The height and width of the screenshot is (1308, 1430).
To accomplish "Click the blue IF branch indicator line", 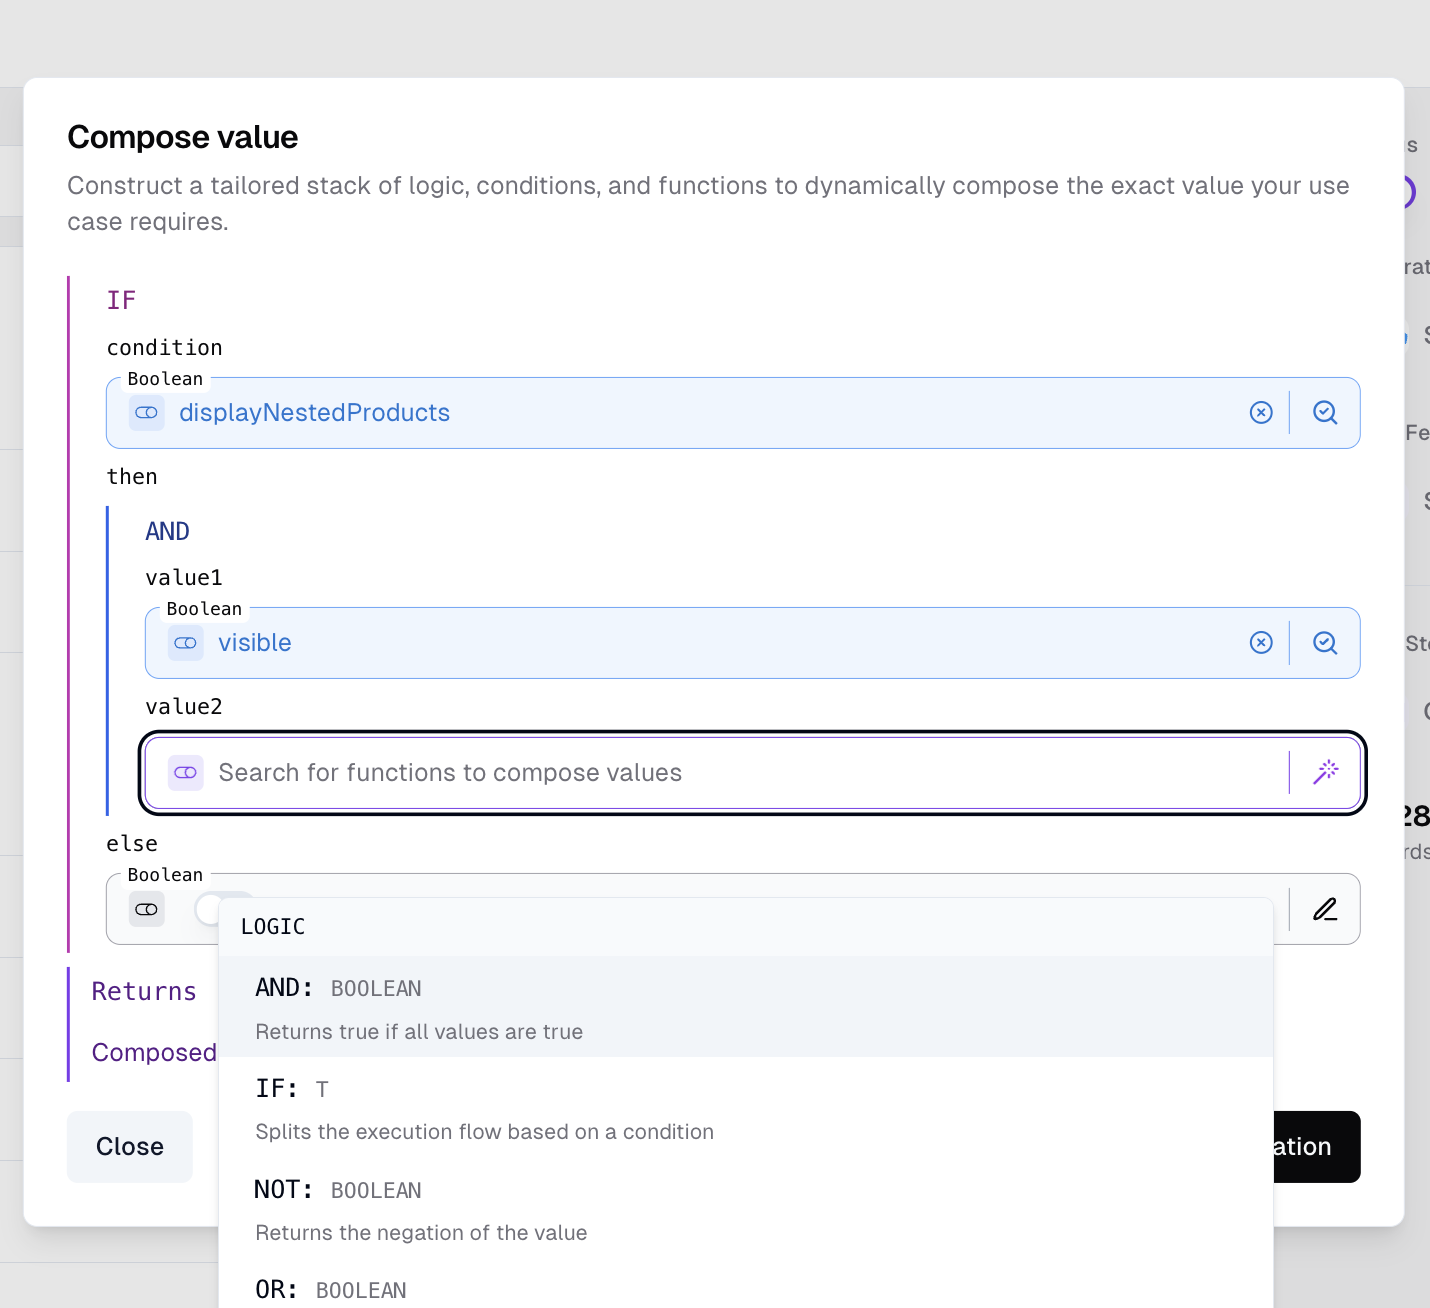I will (x=107, y=660).
